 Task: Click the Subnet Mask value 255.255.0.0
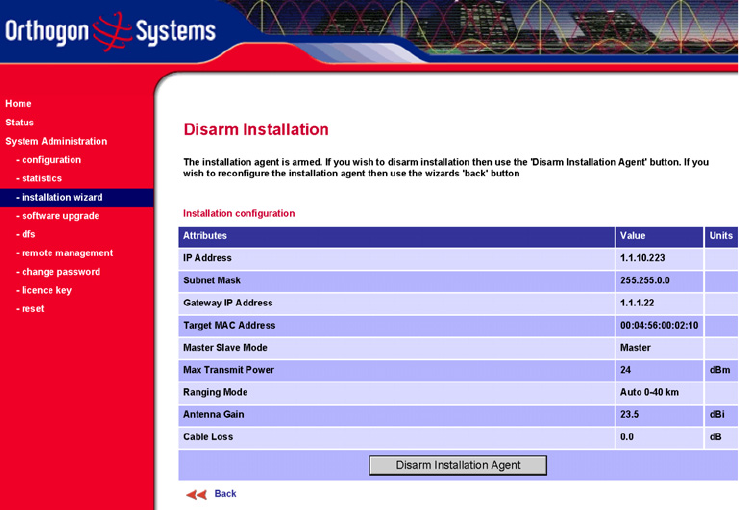[x=645, y=280]
